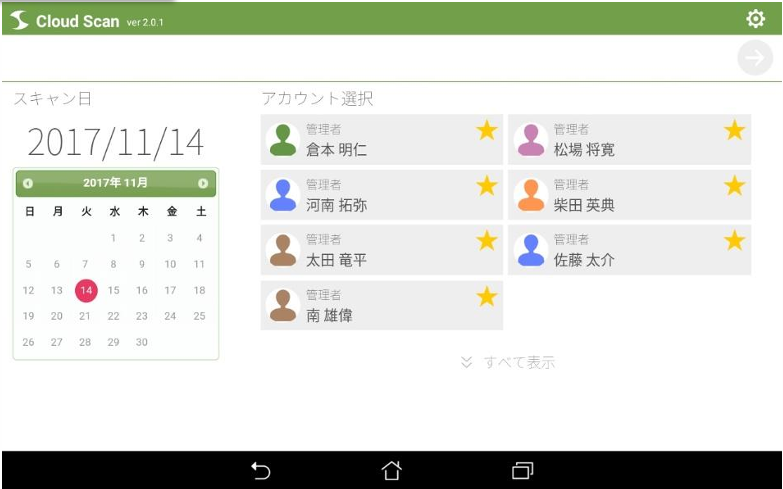Pick calendar day 18
The width and height of the screenshot is (783, 489).
pyautogui.click(x=199, y=290)
